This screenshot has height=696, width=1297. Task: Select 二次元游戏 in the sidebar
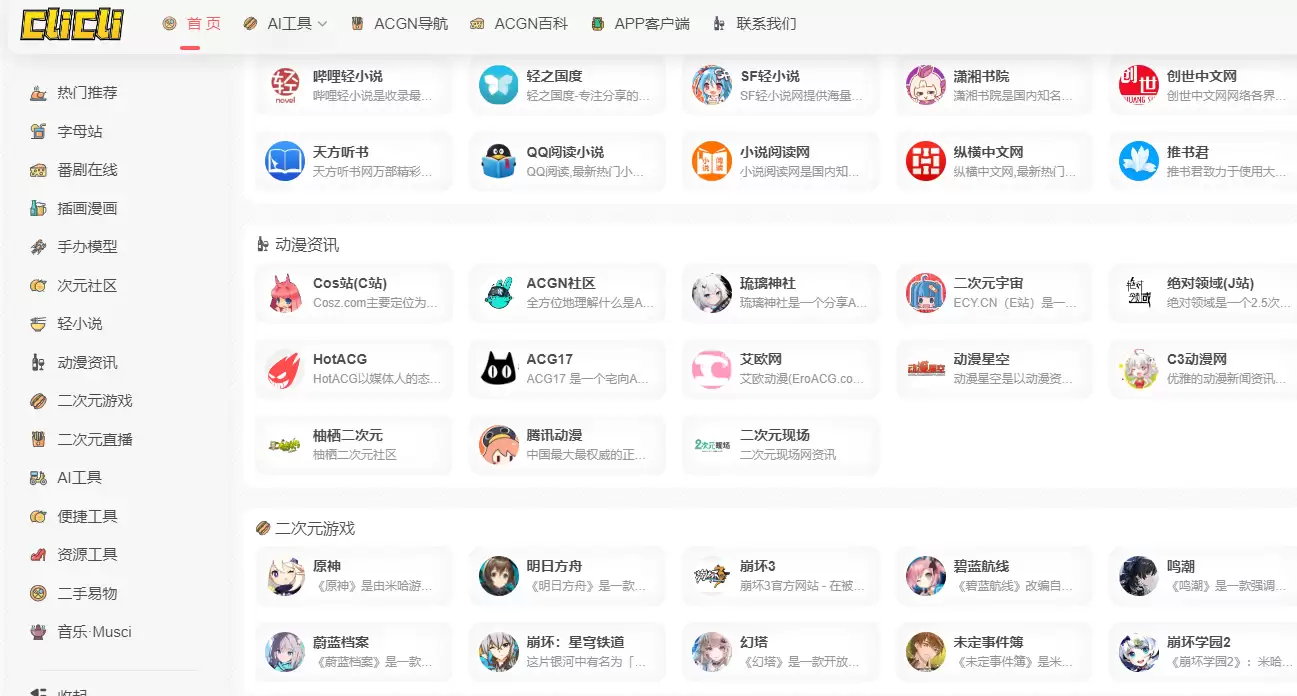[95, 401]
